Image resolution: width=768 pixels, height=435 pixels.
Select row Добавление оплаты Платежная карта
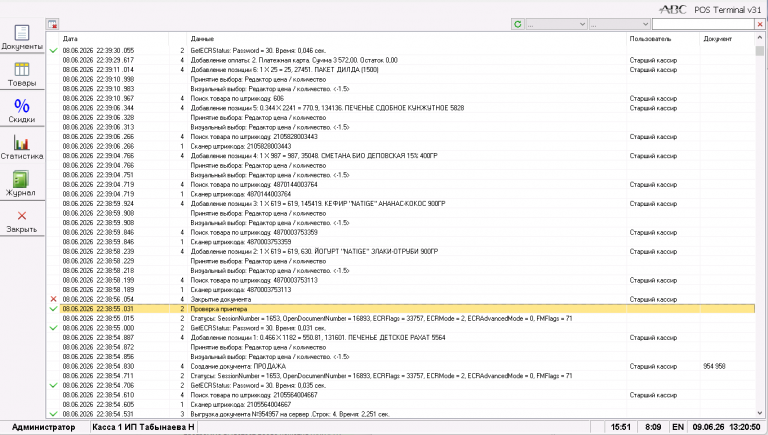pos(401,60)
